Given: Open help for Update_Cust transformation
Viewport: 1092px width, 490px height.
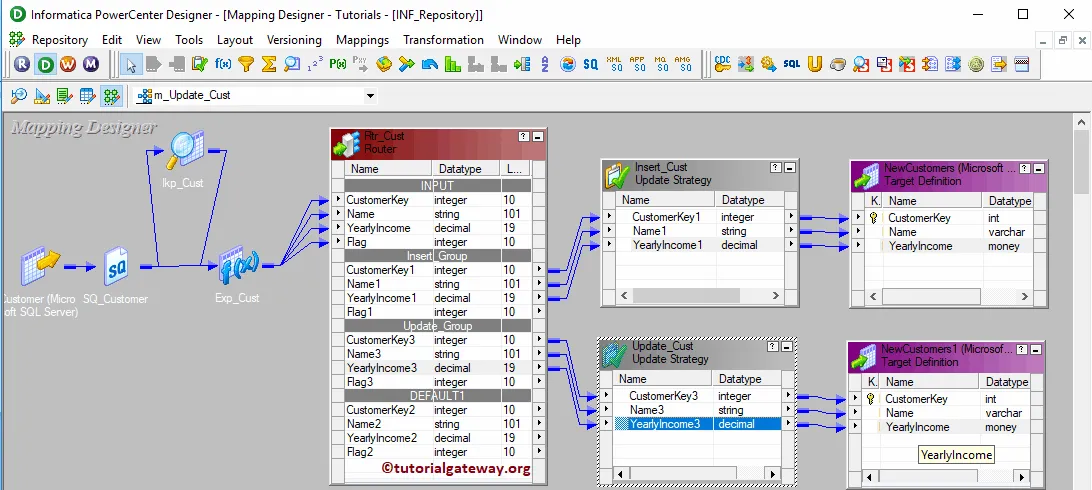Looking at the screenshot, I should 772,347.
